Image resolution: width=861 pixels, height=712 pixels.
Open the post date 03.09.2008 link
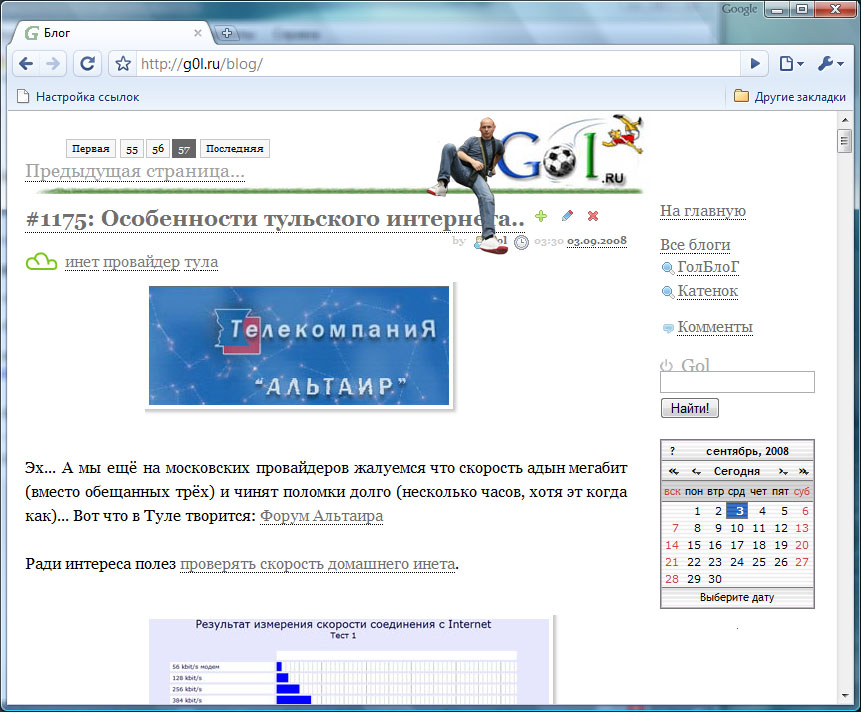597,240
